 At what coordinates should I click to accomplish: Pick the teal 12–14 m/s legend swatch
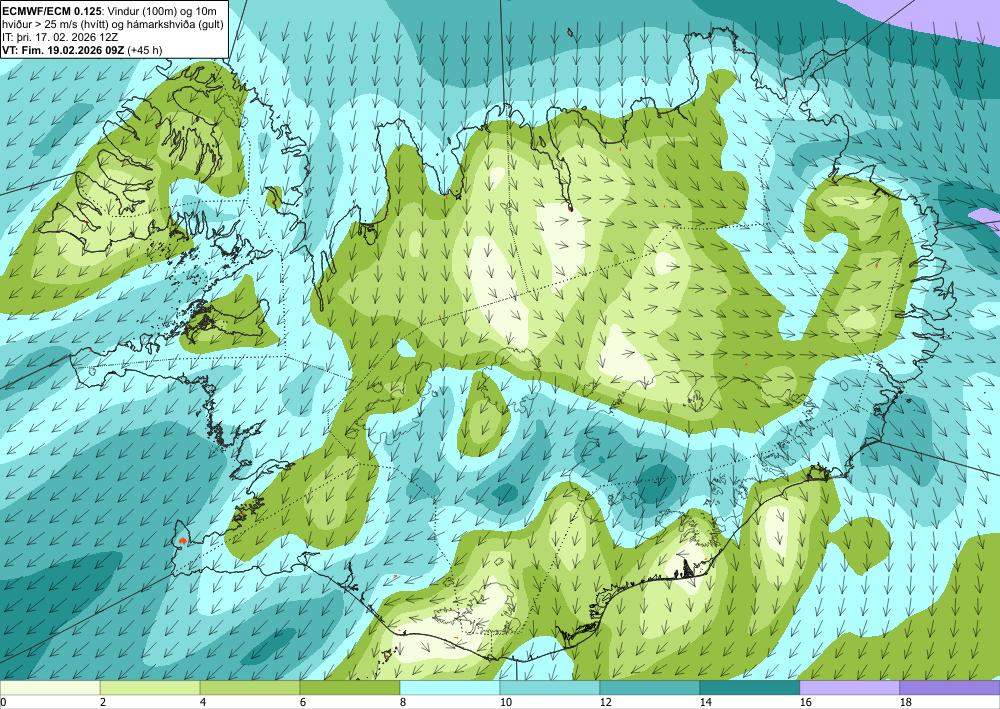point(650,688)
